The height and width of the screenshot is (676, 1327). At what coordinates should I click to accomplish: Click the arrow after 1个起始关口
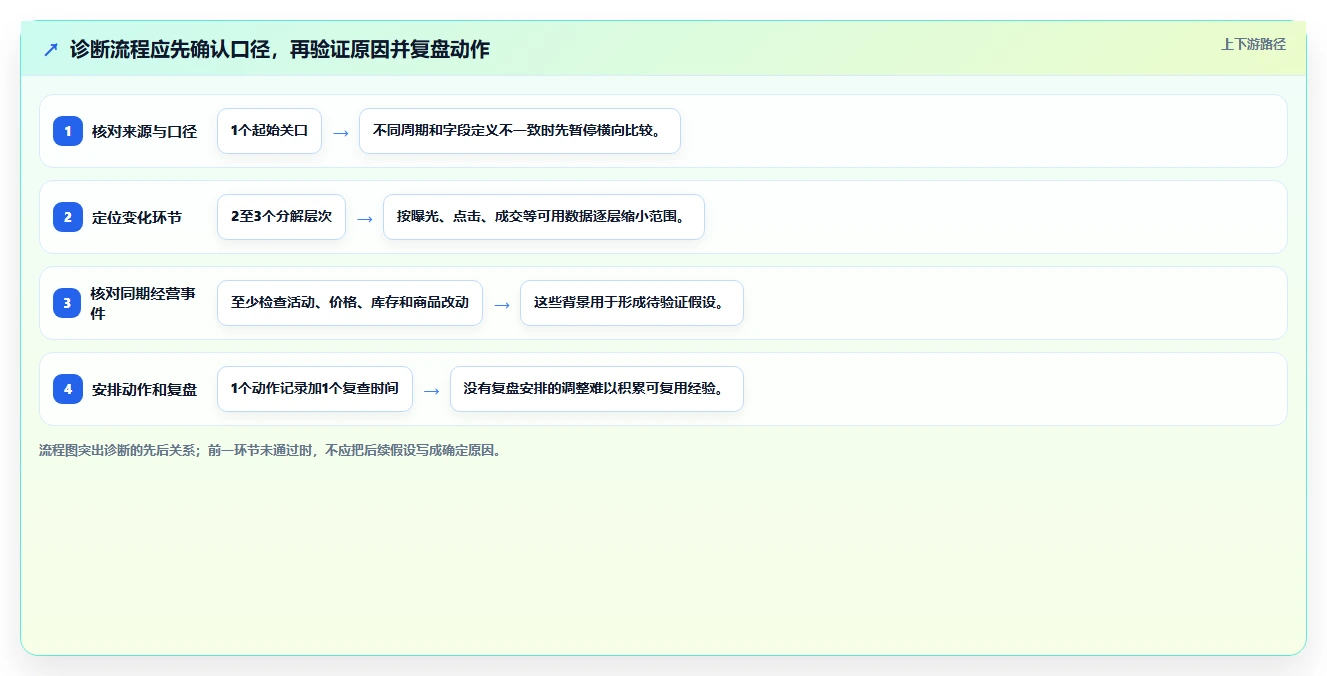tap(341, 132)
